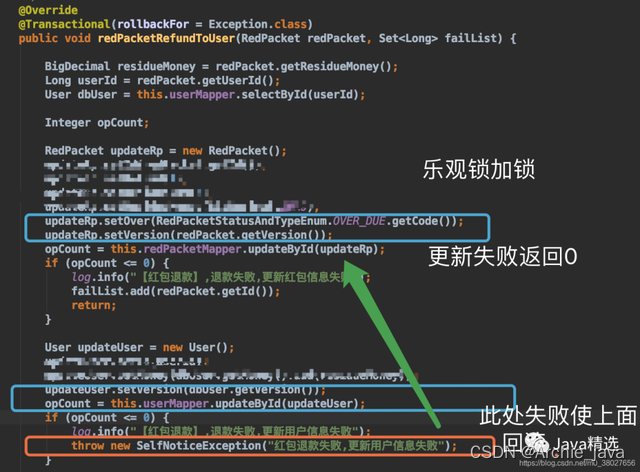Click the redPacketRefundToUser method name
This screenshot has height=472, width=640.
pos(167,38)
